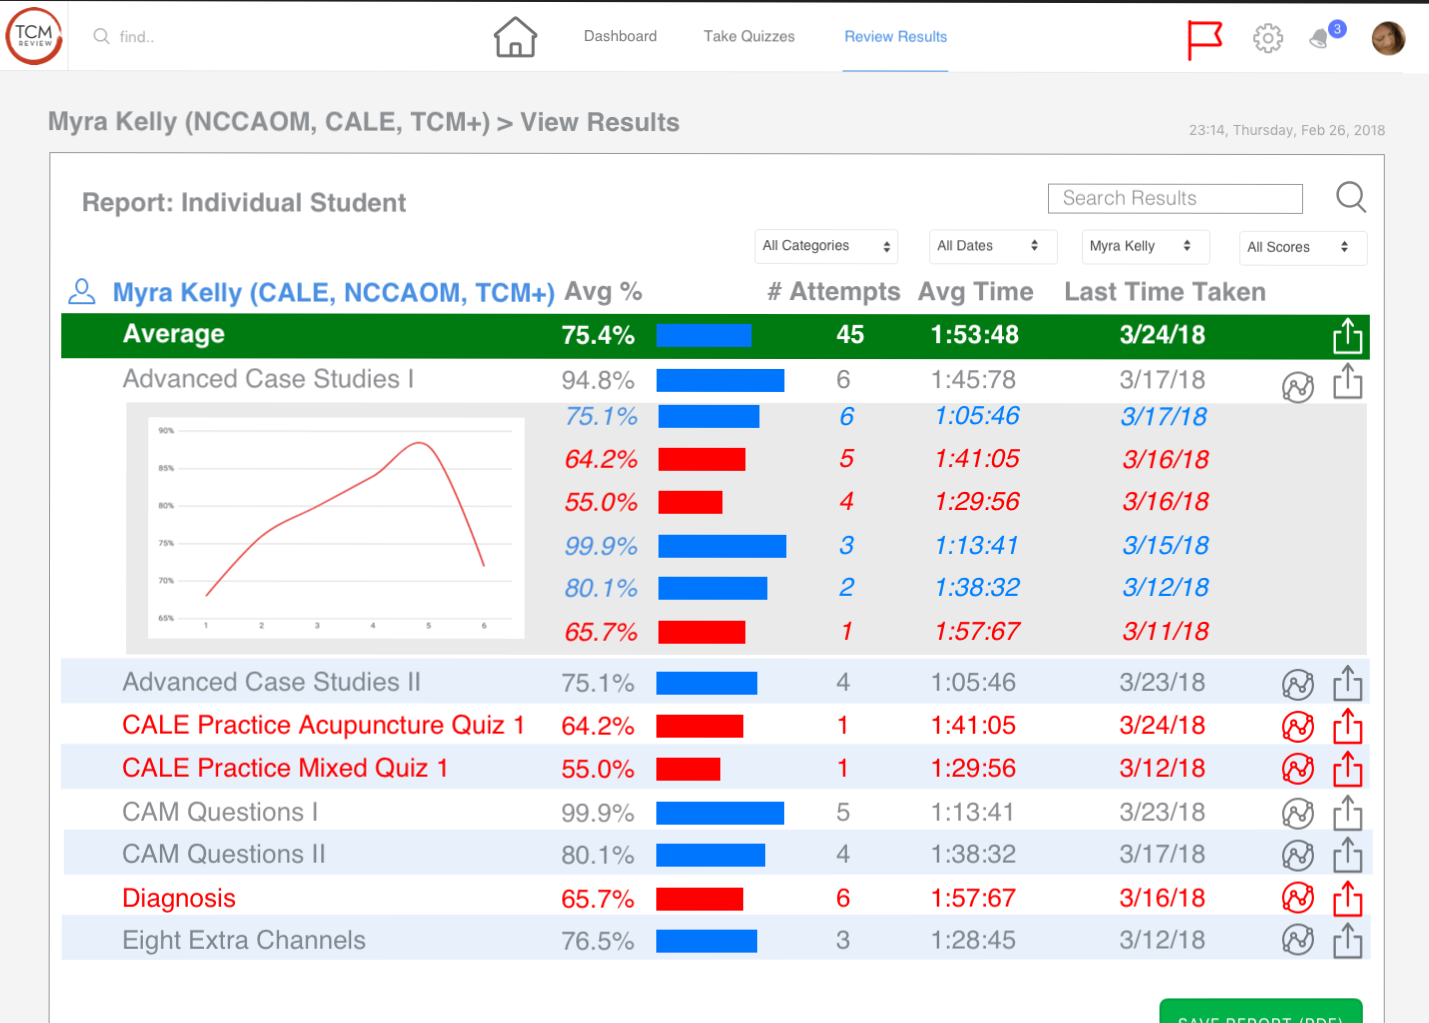Click the find search field
The height and width of the screenshot is (1023, 1429).
pyautogui.click(x=137, y=37)
